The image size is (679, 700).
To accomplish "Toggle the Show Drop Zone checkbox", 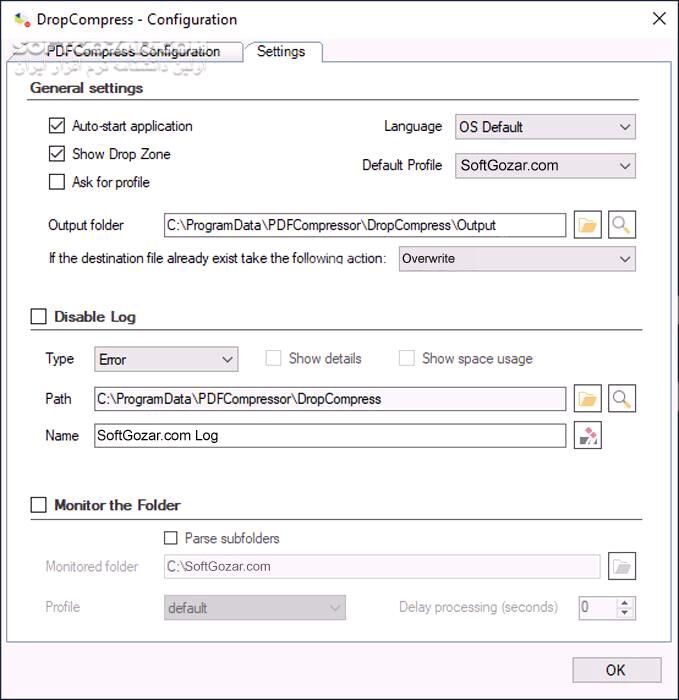I will pos(57,154).
